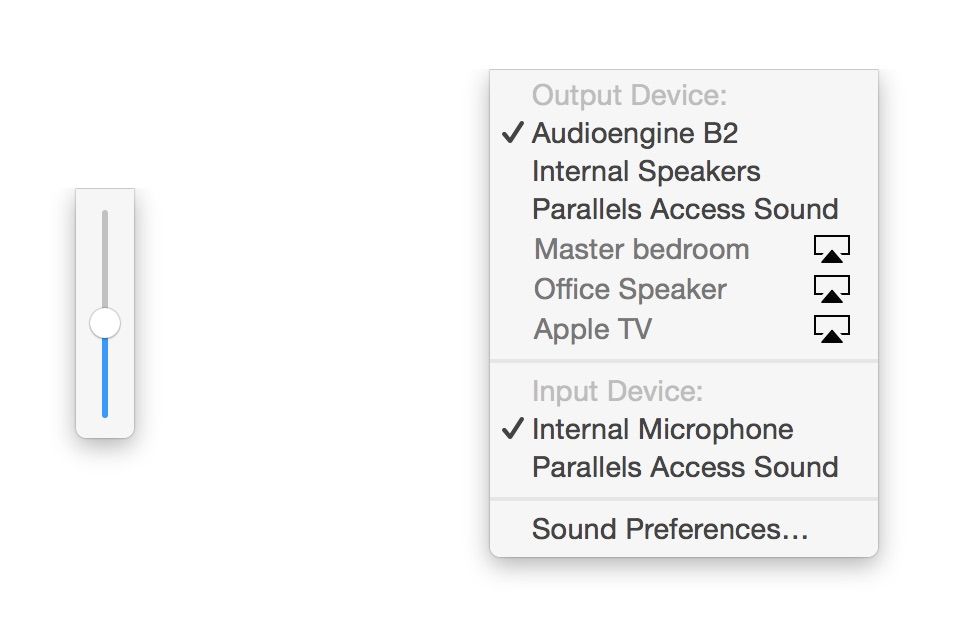Switch output to Internal Speakers
This screenshot has height=642, width=954.
pos(646,171)
